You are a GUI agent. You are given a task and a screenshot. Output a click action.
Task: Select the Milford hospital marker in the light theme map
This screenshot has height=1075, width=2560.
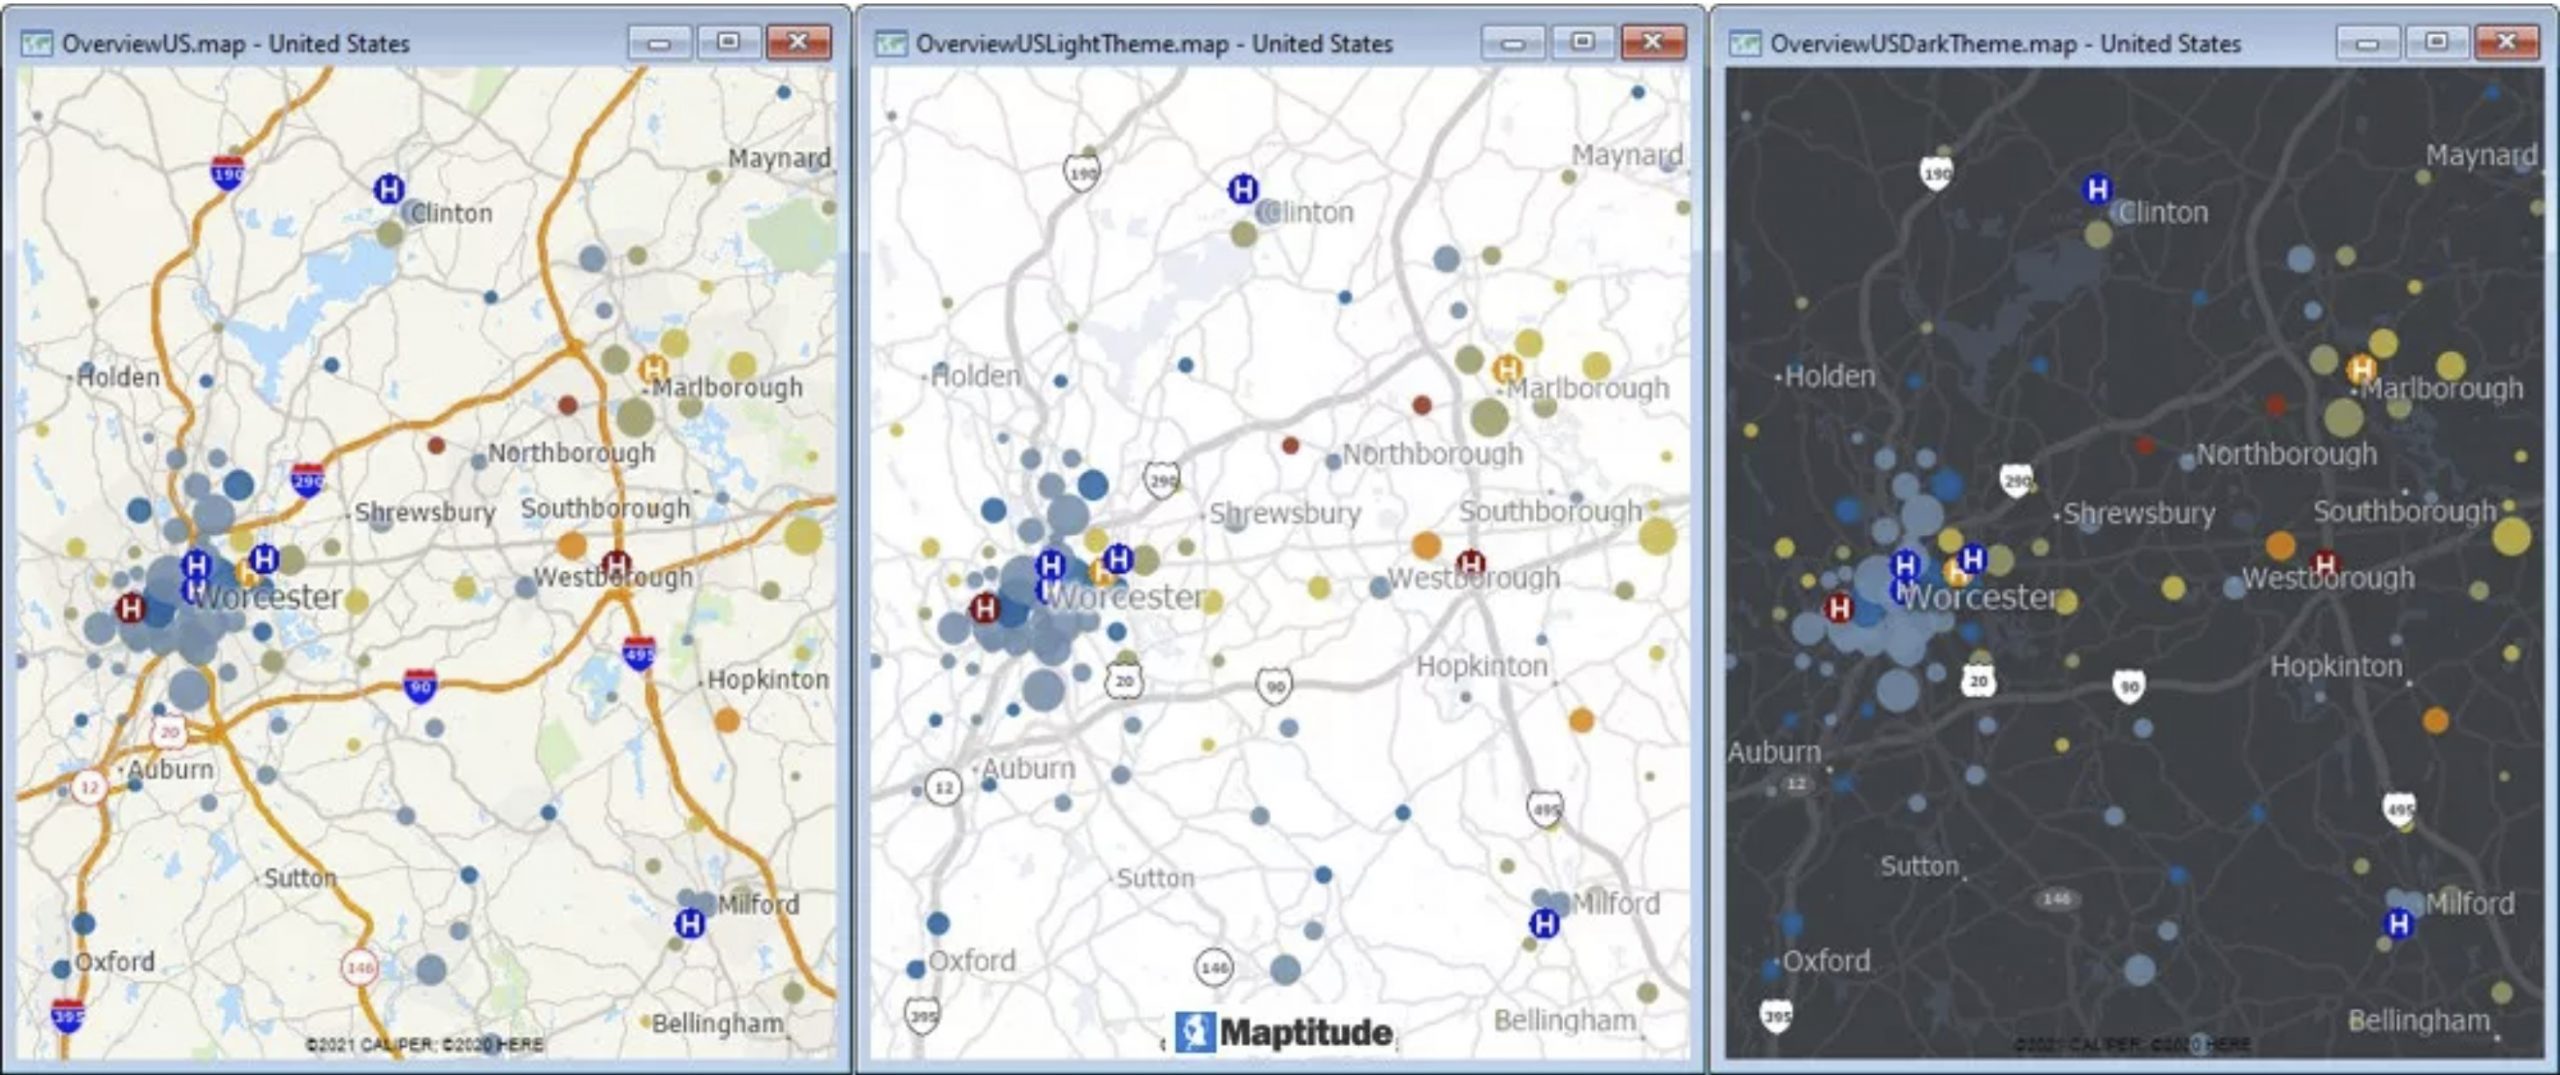point(1544,923)
